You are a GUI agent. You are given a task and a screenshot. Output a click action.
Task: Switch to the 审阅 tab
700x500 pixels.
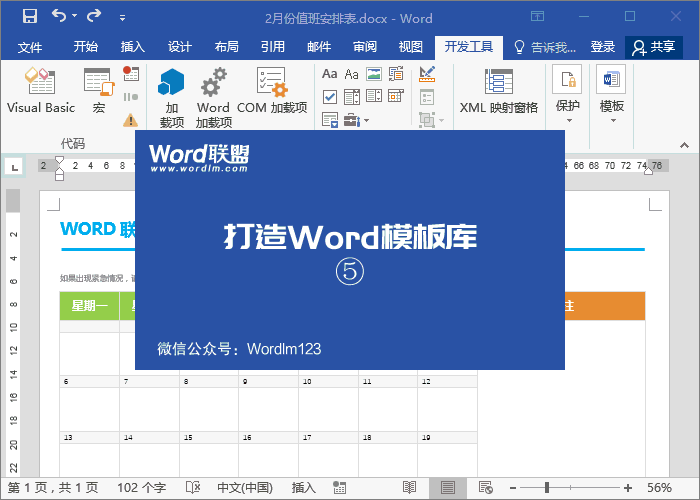coord(365,46)
